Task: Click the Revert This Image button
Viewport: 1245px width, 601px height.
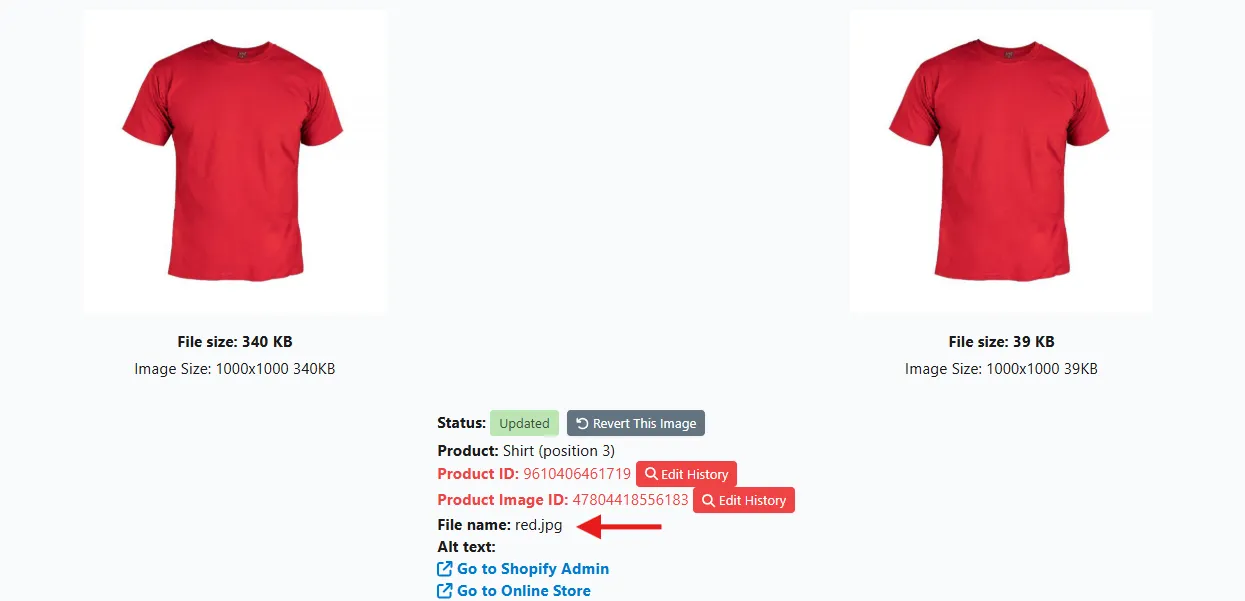Action: click(x=636, y=423)
